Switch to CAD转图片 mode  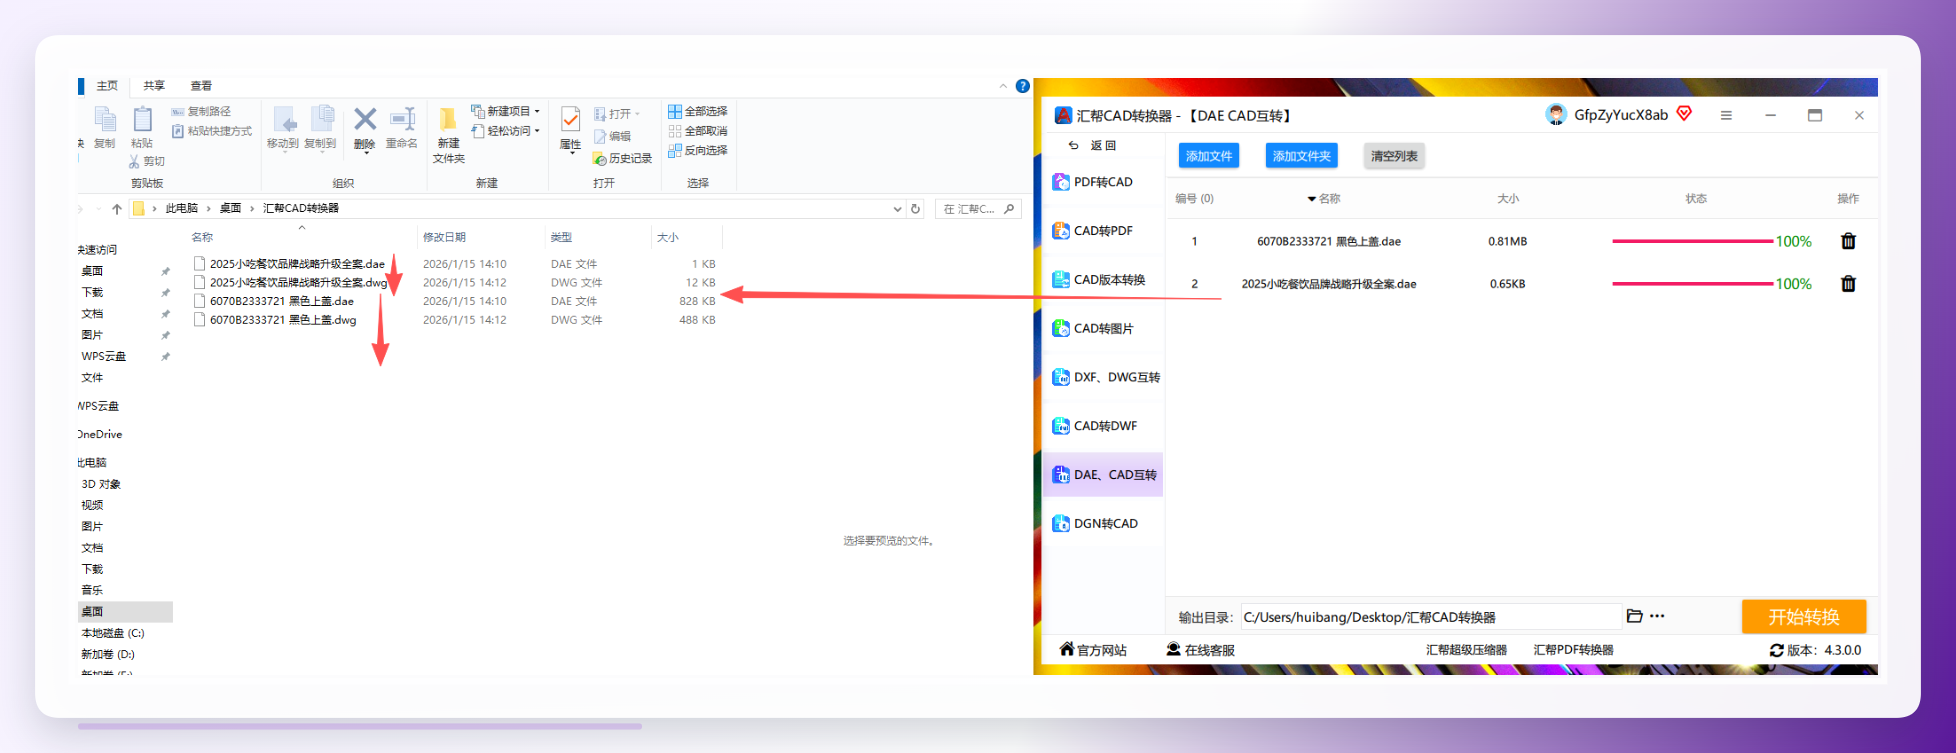[1092, 328]
